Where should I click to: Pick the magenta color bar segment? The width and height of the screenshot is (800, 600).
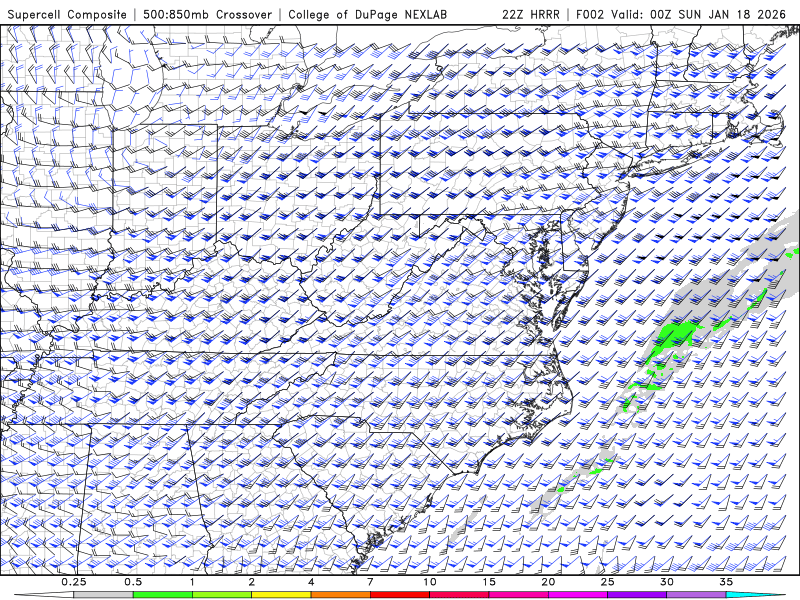(578, 595)
